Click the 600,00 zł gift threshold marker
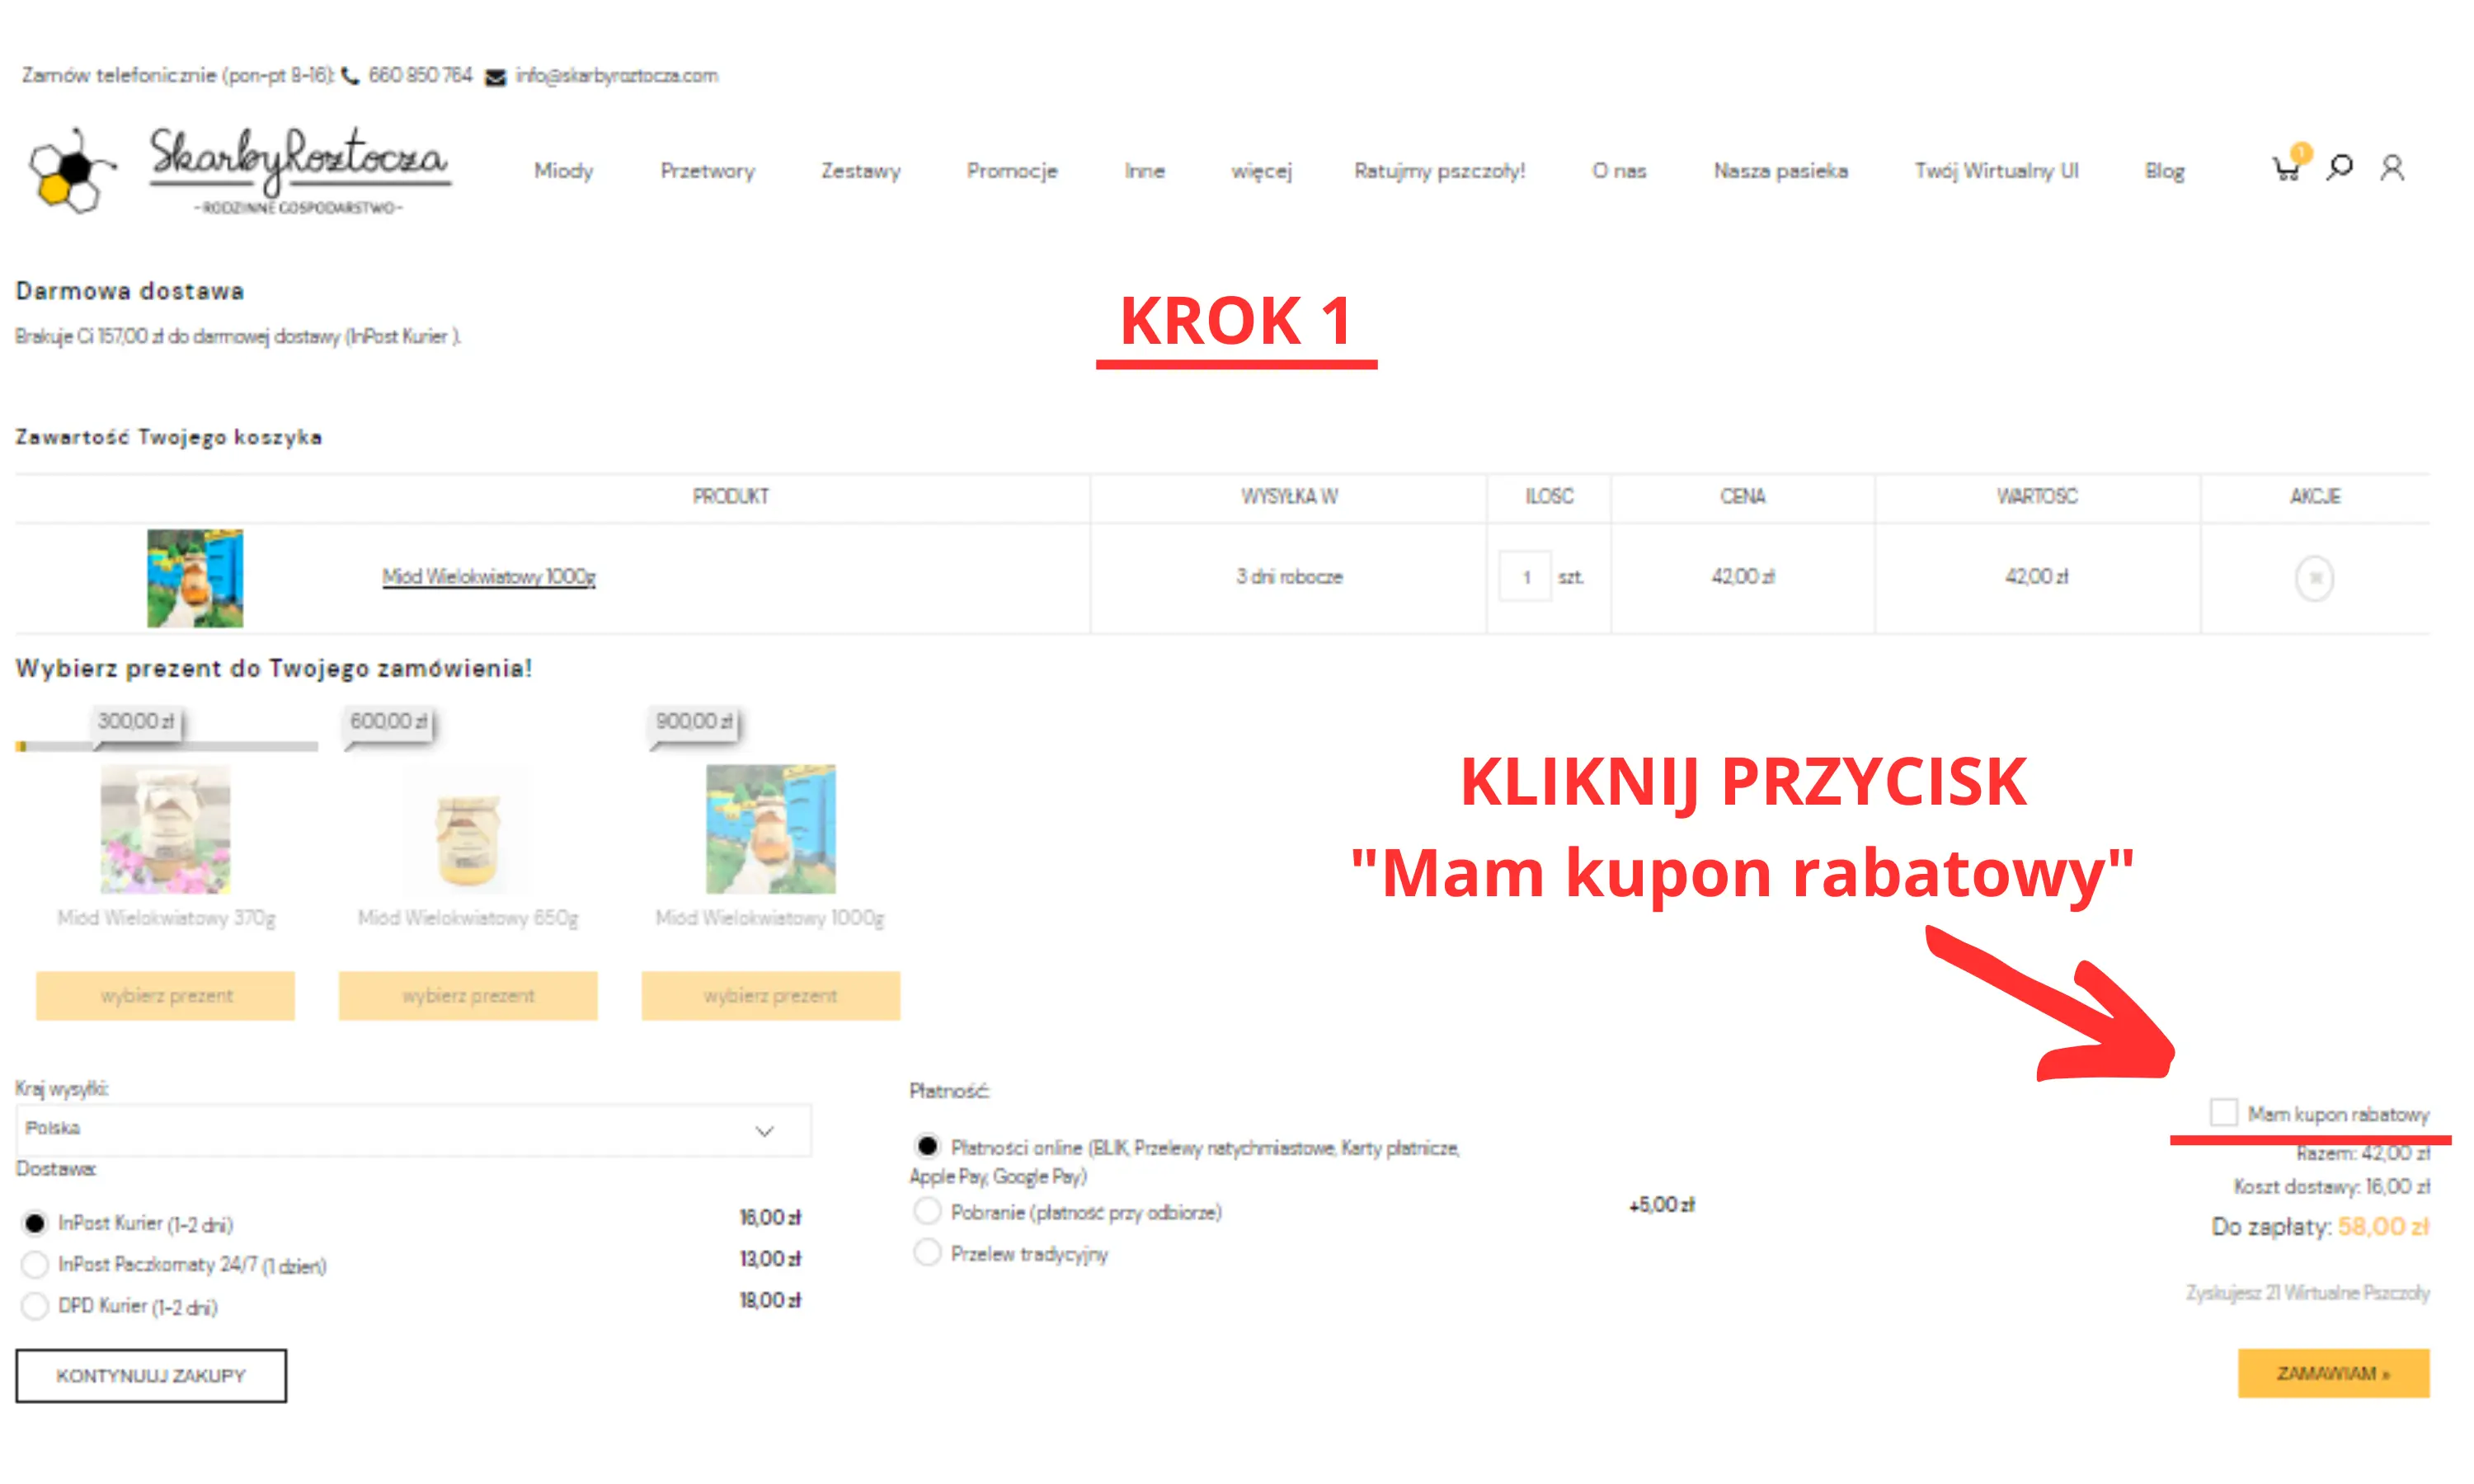 click(389, 722)
